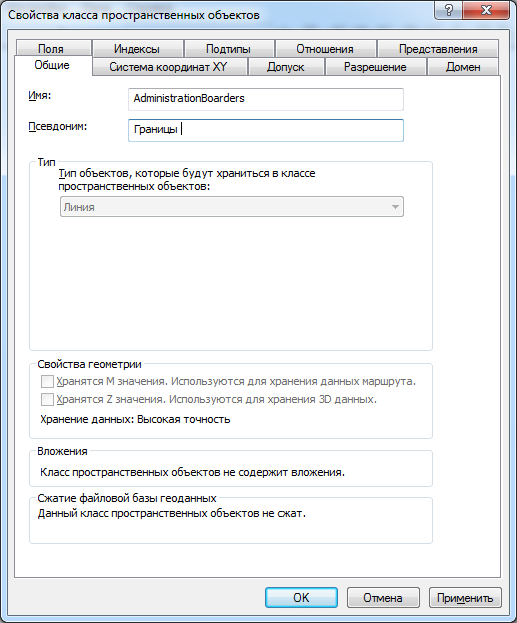
Task: Open Система координат XY tab
Action: pyautogui.click(x=168, y=67)
